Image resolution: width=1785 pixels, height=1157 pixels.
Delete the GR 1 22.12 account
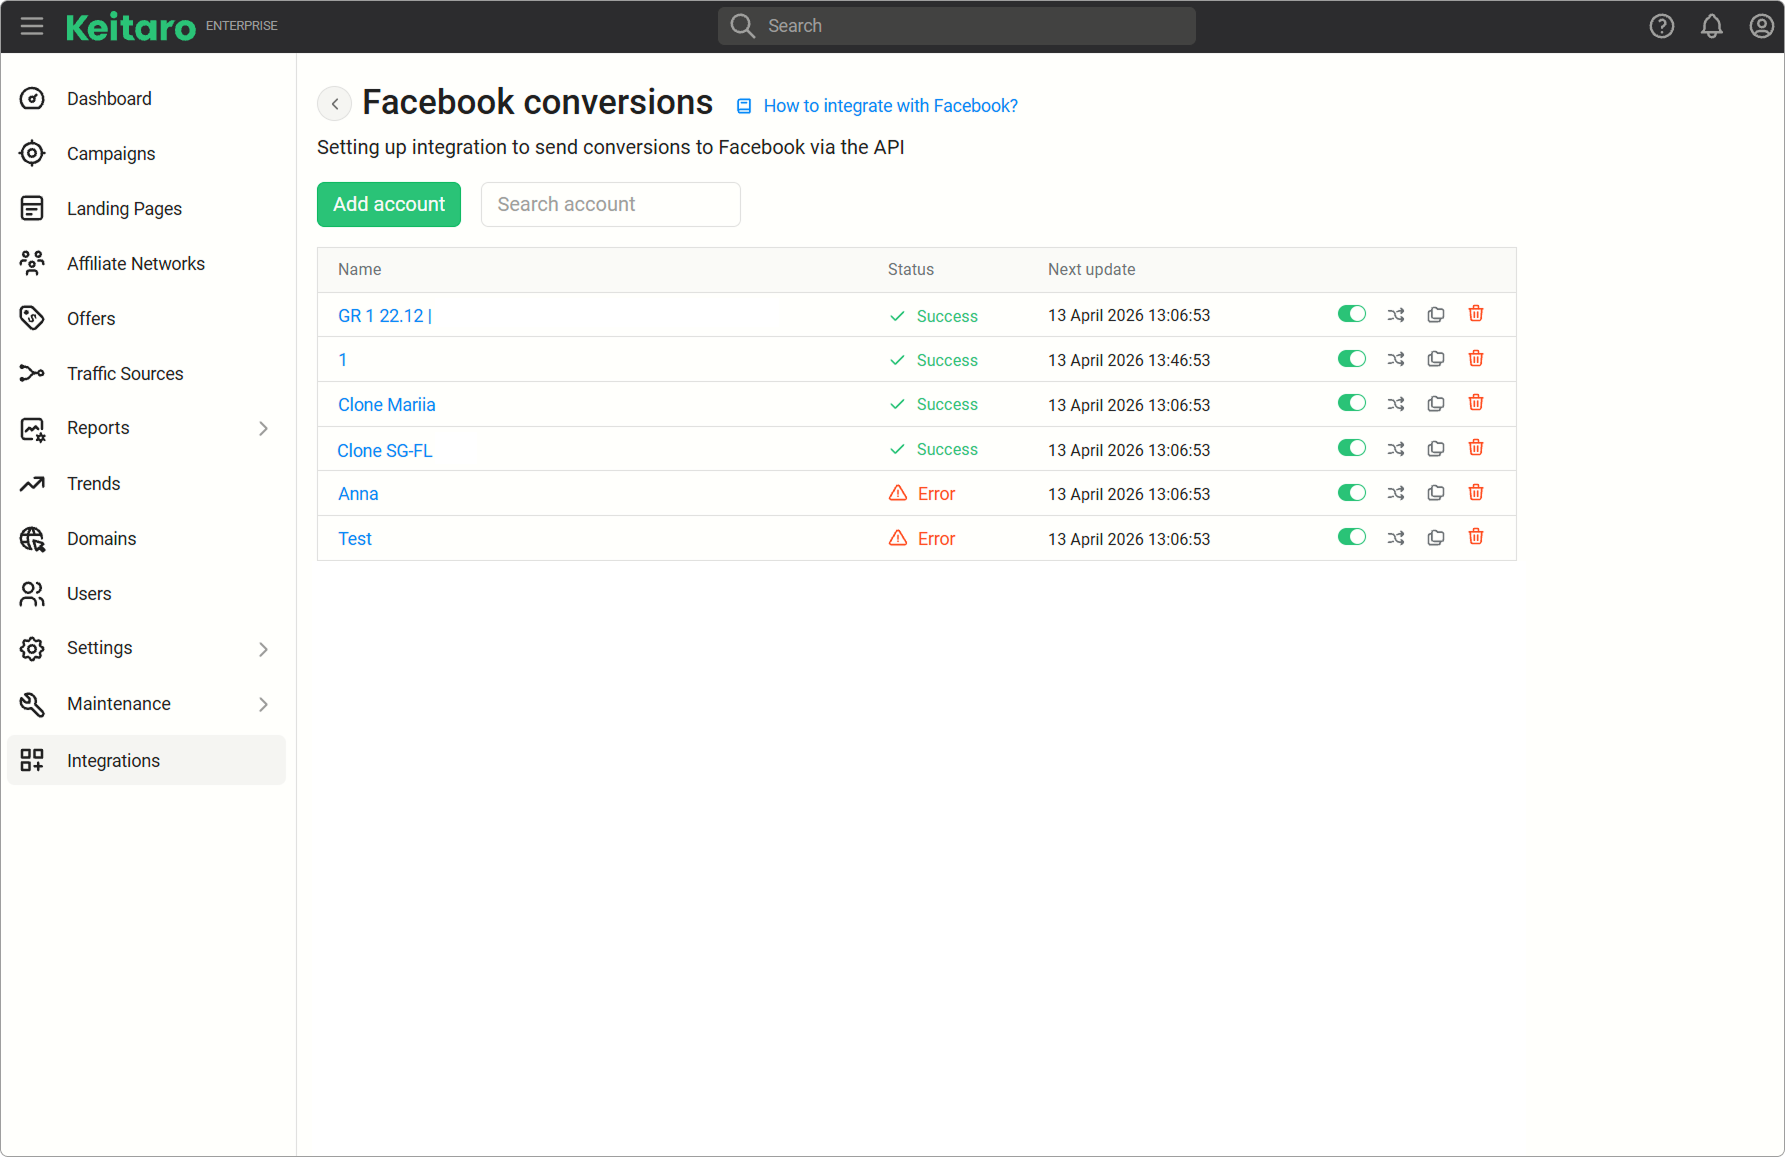tap(1475, 314)
